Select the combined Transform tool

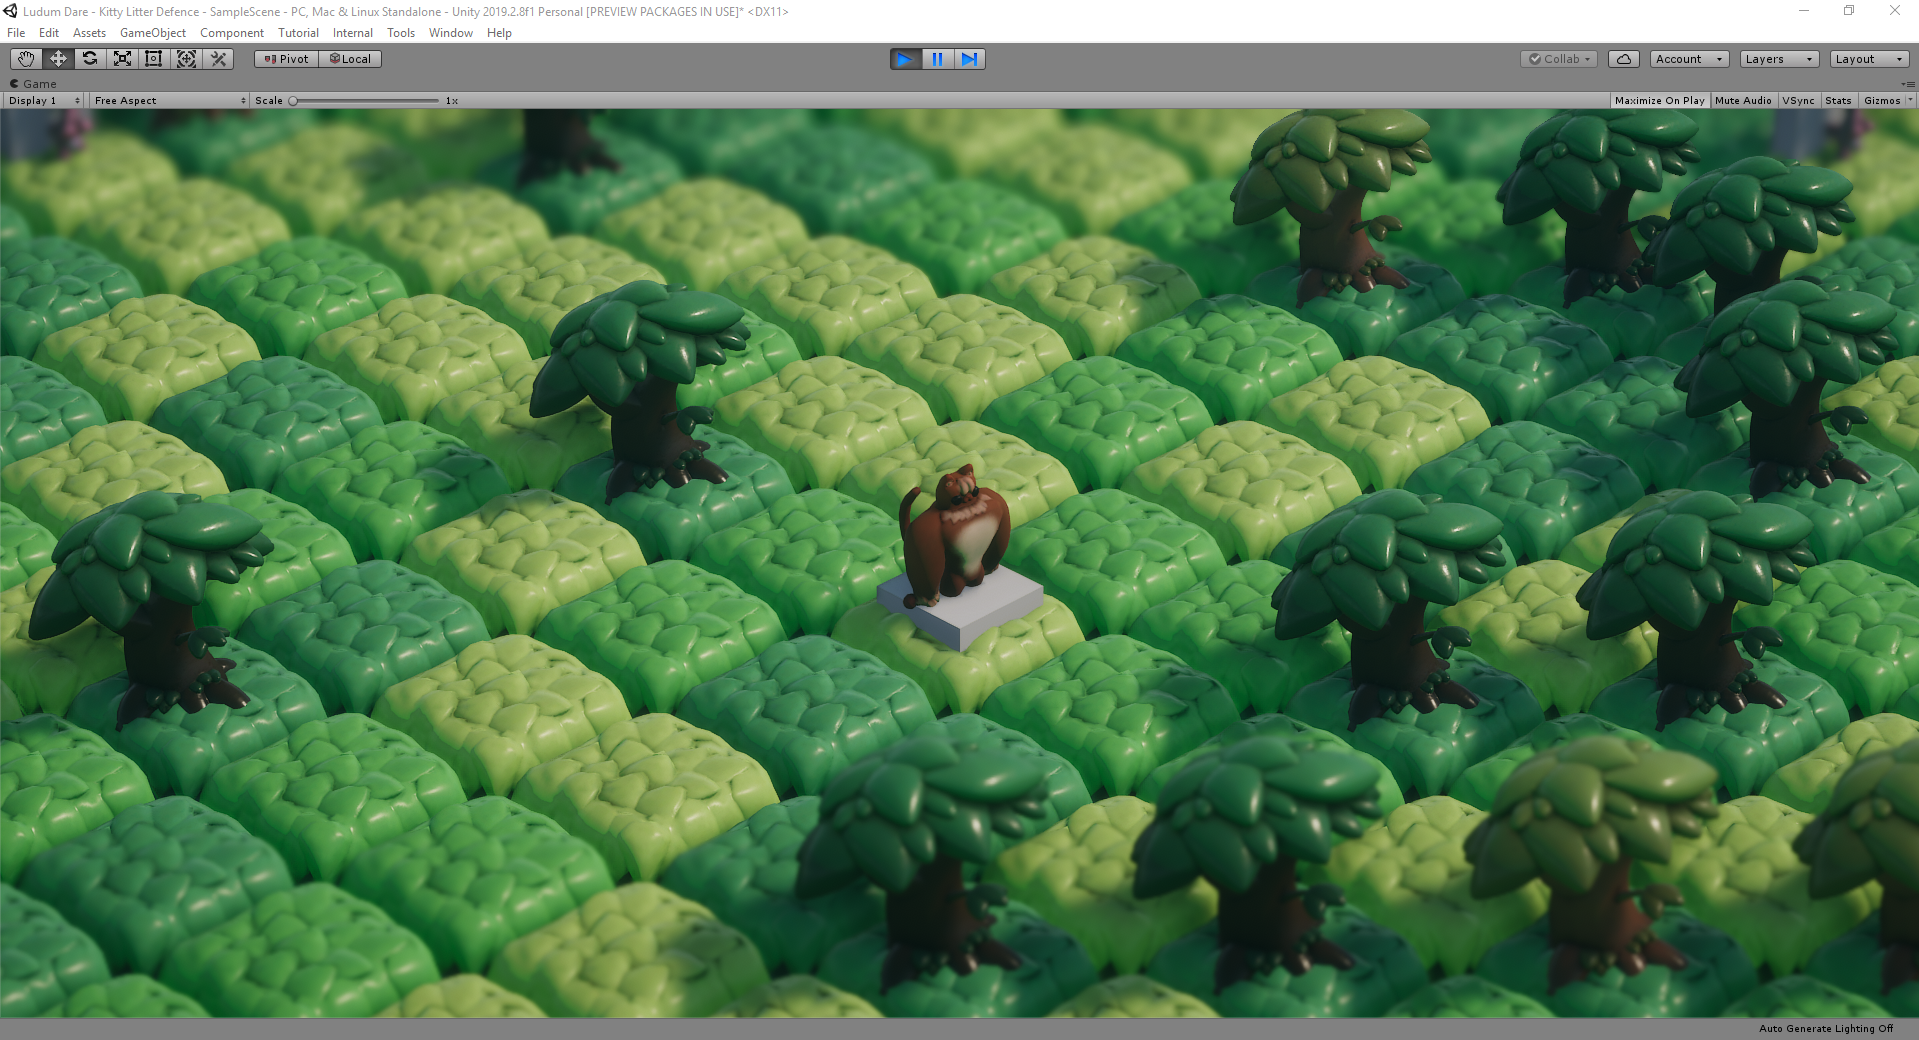pos(186,59)
